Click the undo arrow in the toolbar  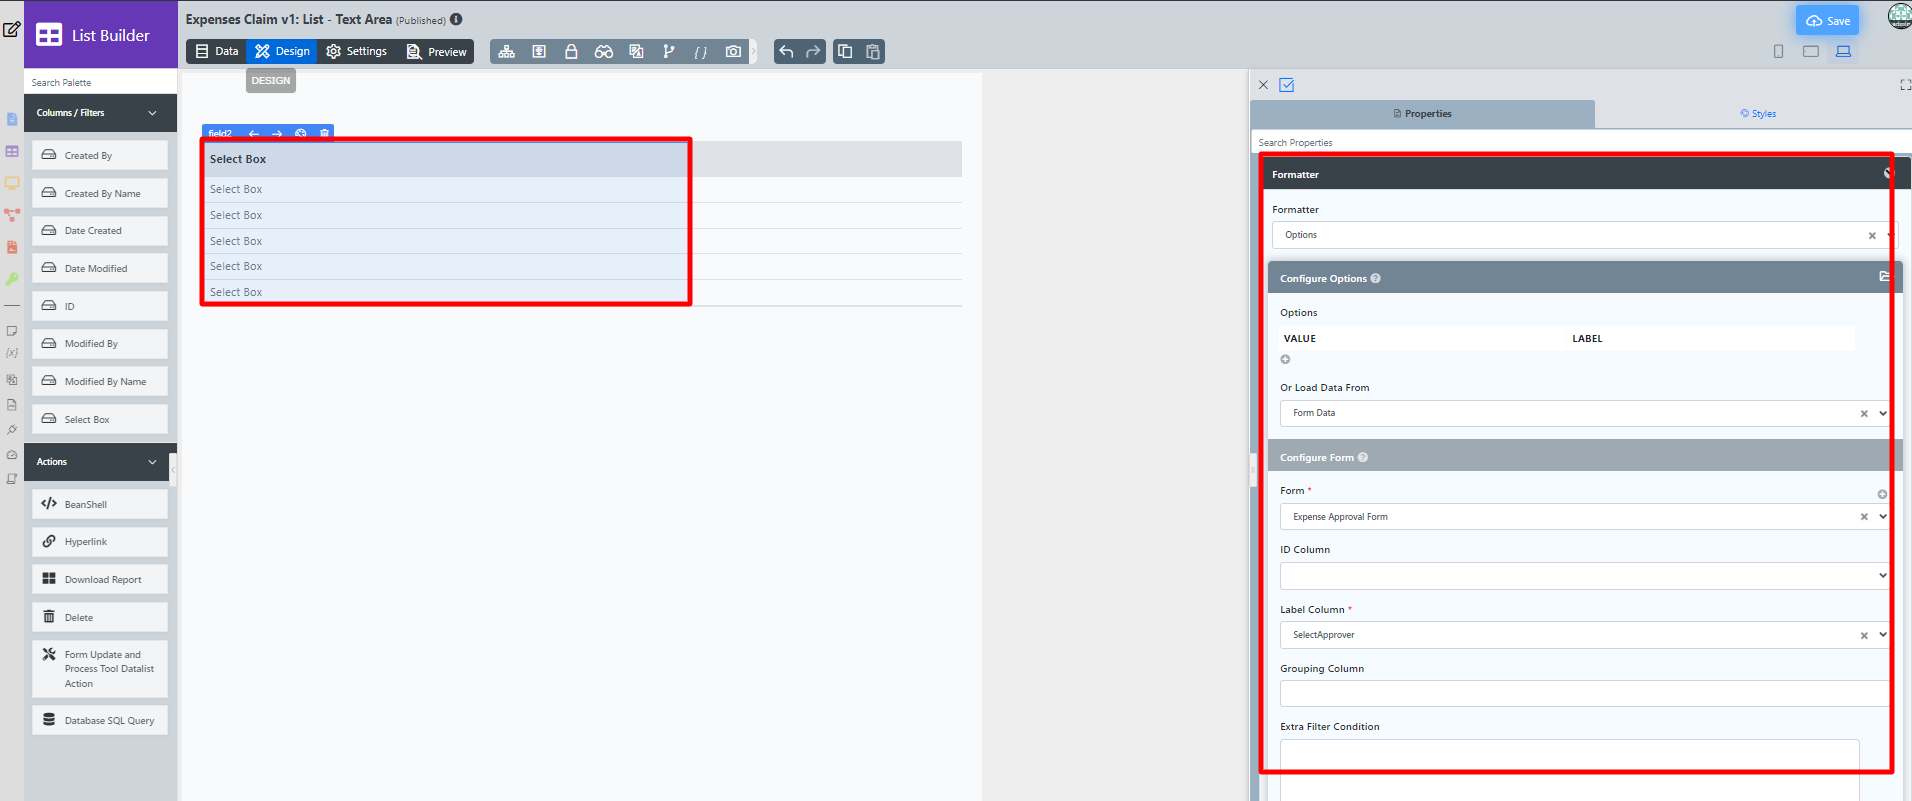[x=787, y=52]
